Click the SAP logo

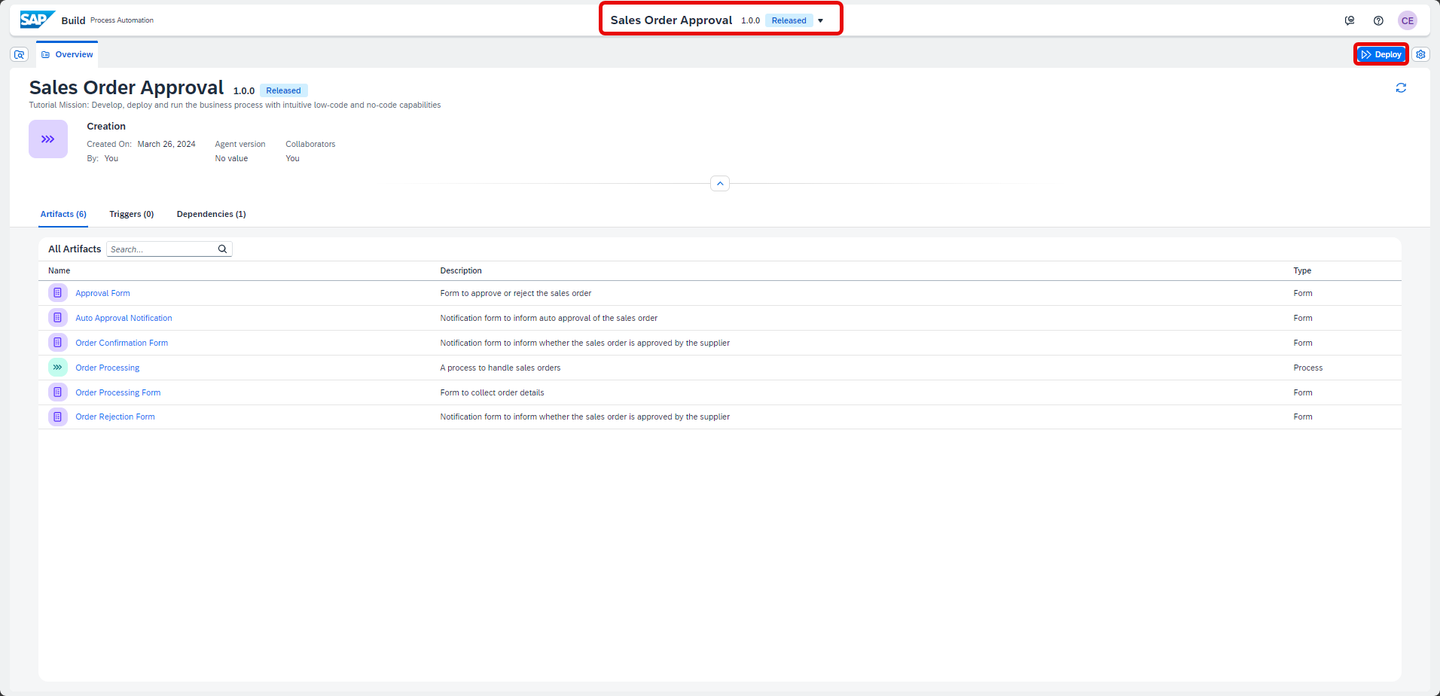click(38, 20)
